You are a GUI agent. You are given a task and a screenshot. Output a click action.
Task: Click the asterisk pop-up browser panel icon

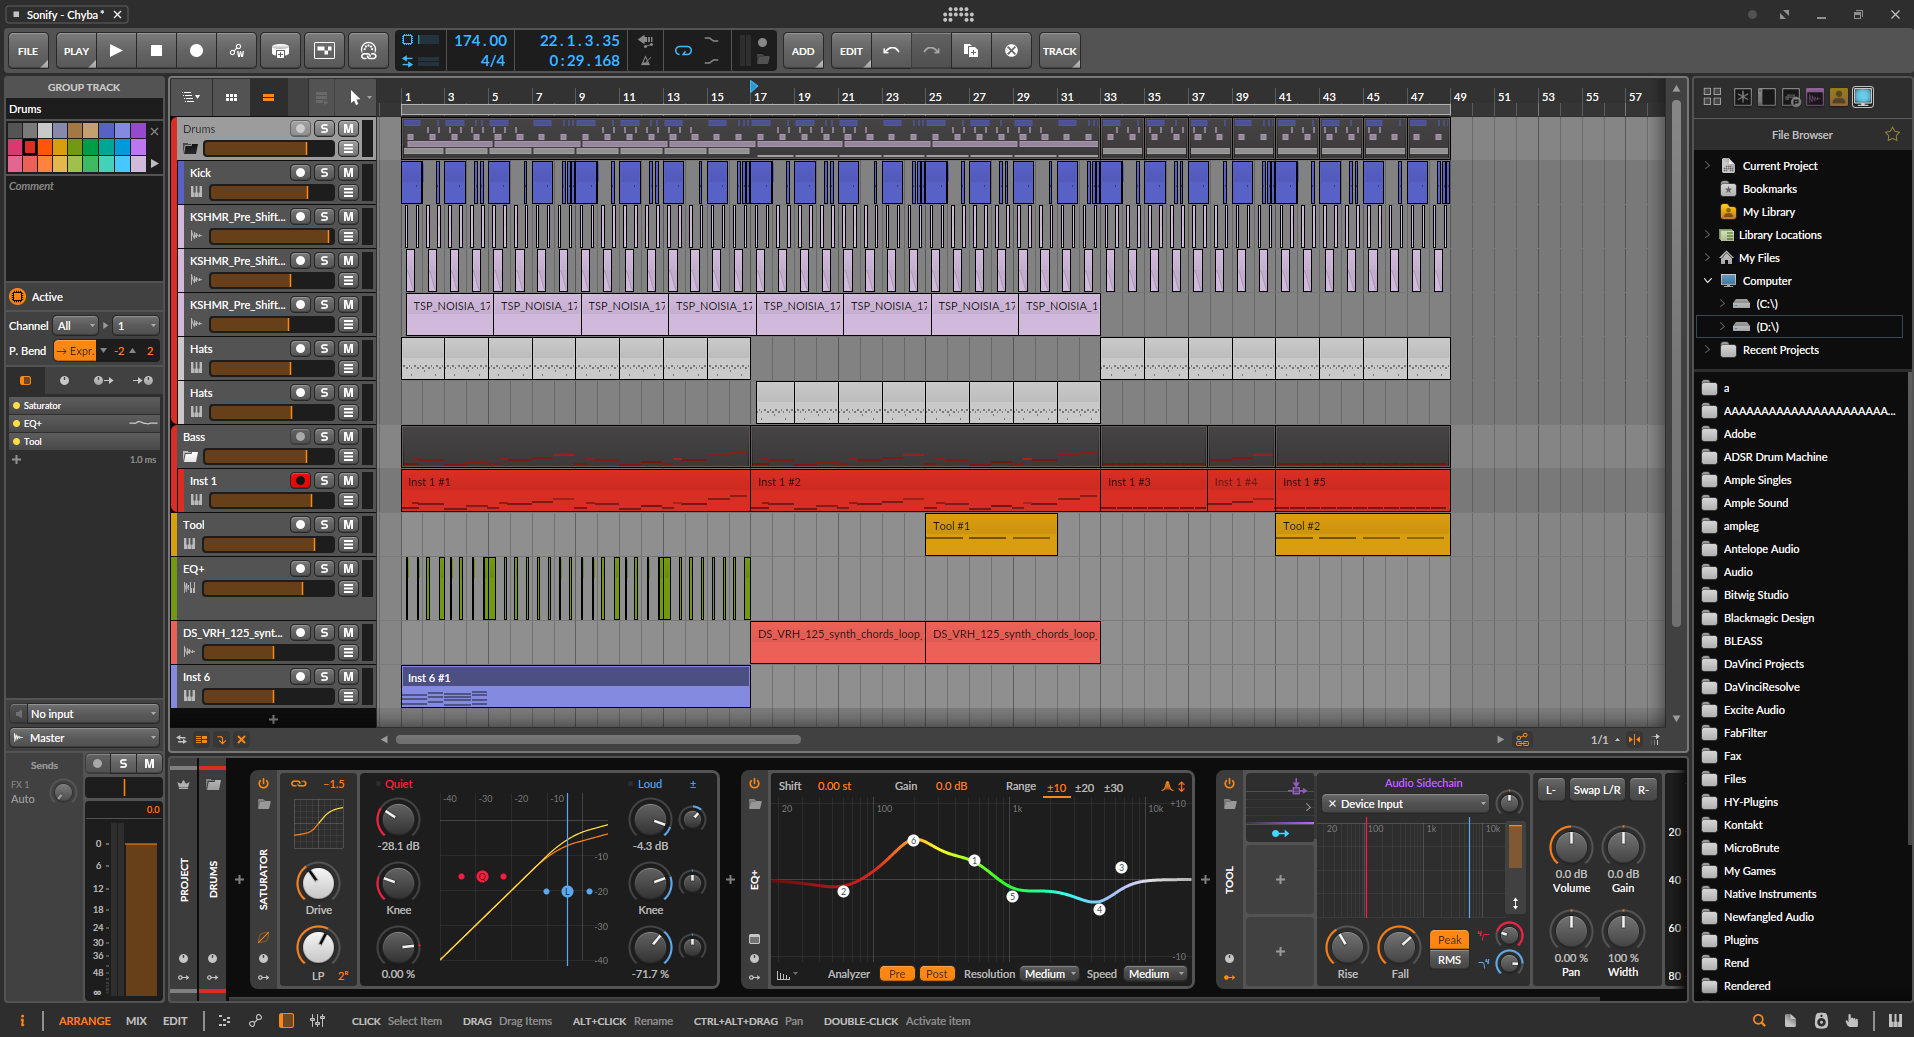point(1742,96)
